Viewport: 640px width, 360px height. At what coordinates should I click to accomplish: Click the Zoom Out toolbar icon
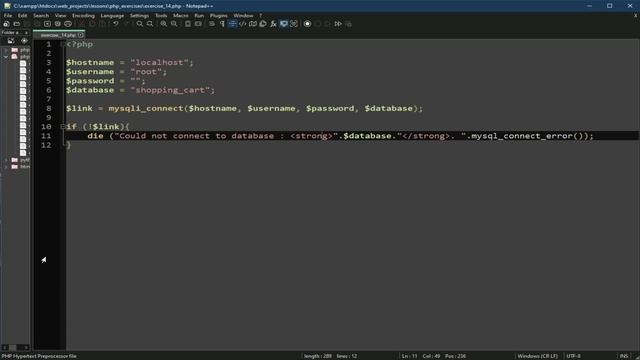coord(174,24)
